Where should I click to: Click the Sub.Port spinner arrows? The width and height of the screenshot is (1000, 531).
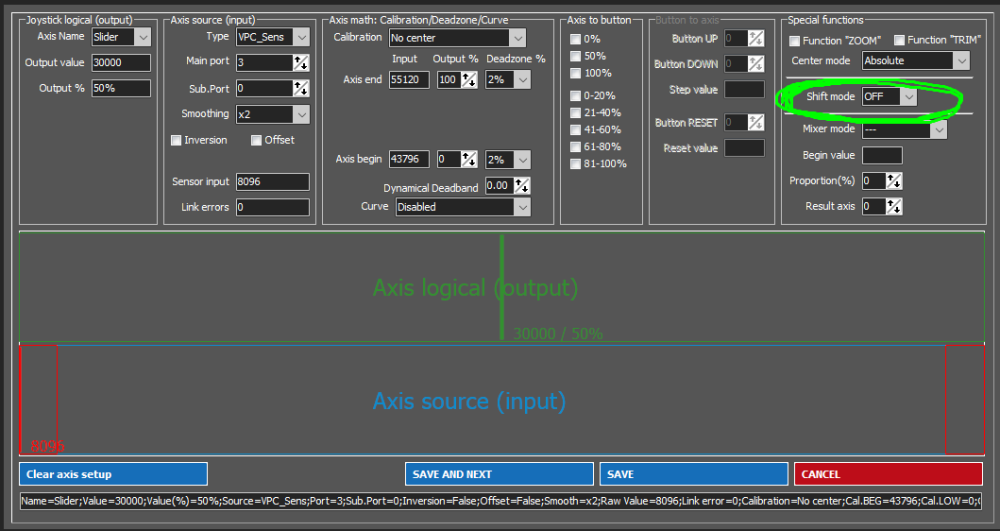tap(301, 88)
